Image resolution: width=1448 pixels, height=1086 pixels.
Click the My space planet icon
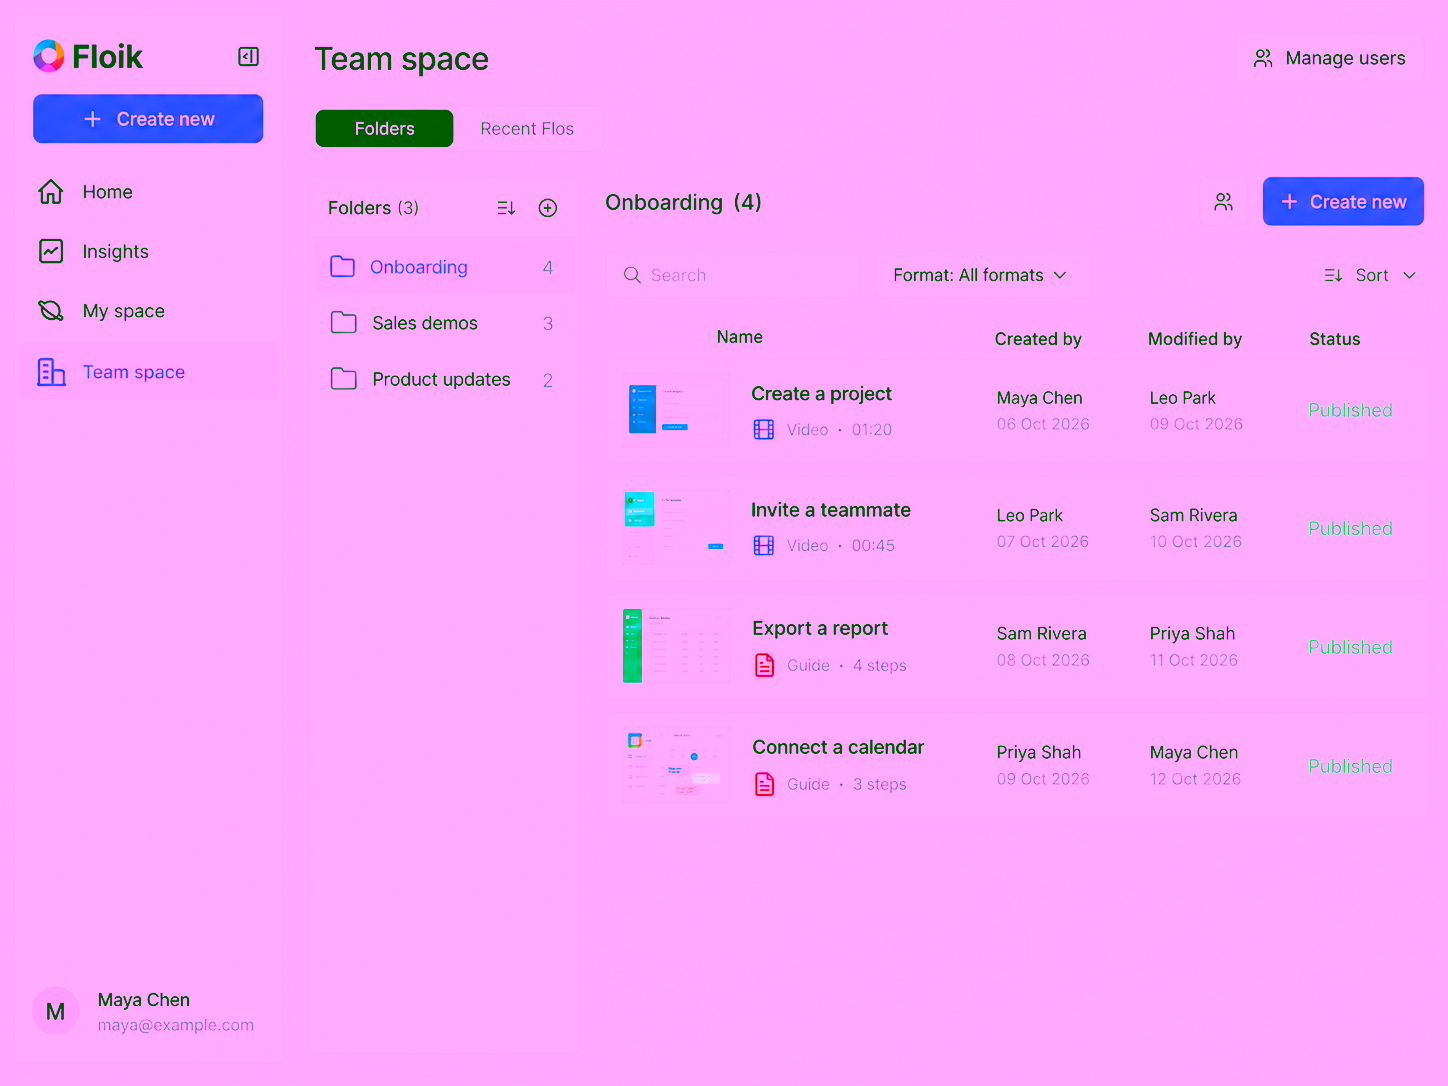(51, 311)
